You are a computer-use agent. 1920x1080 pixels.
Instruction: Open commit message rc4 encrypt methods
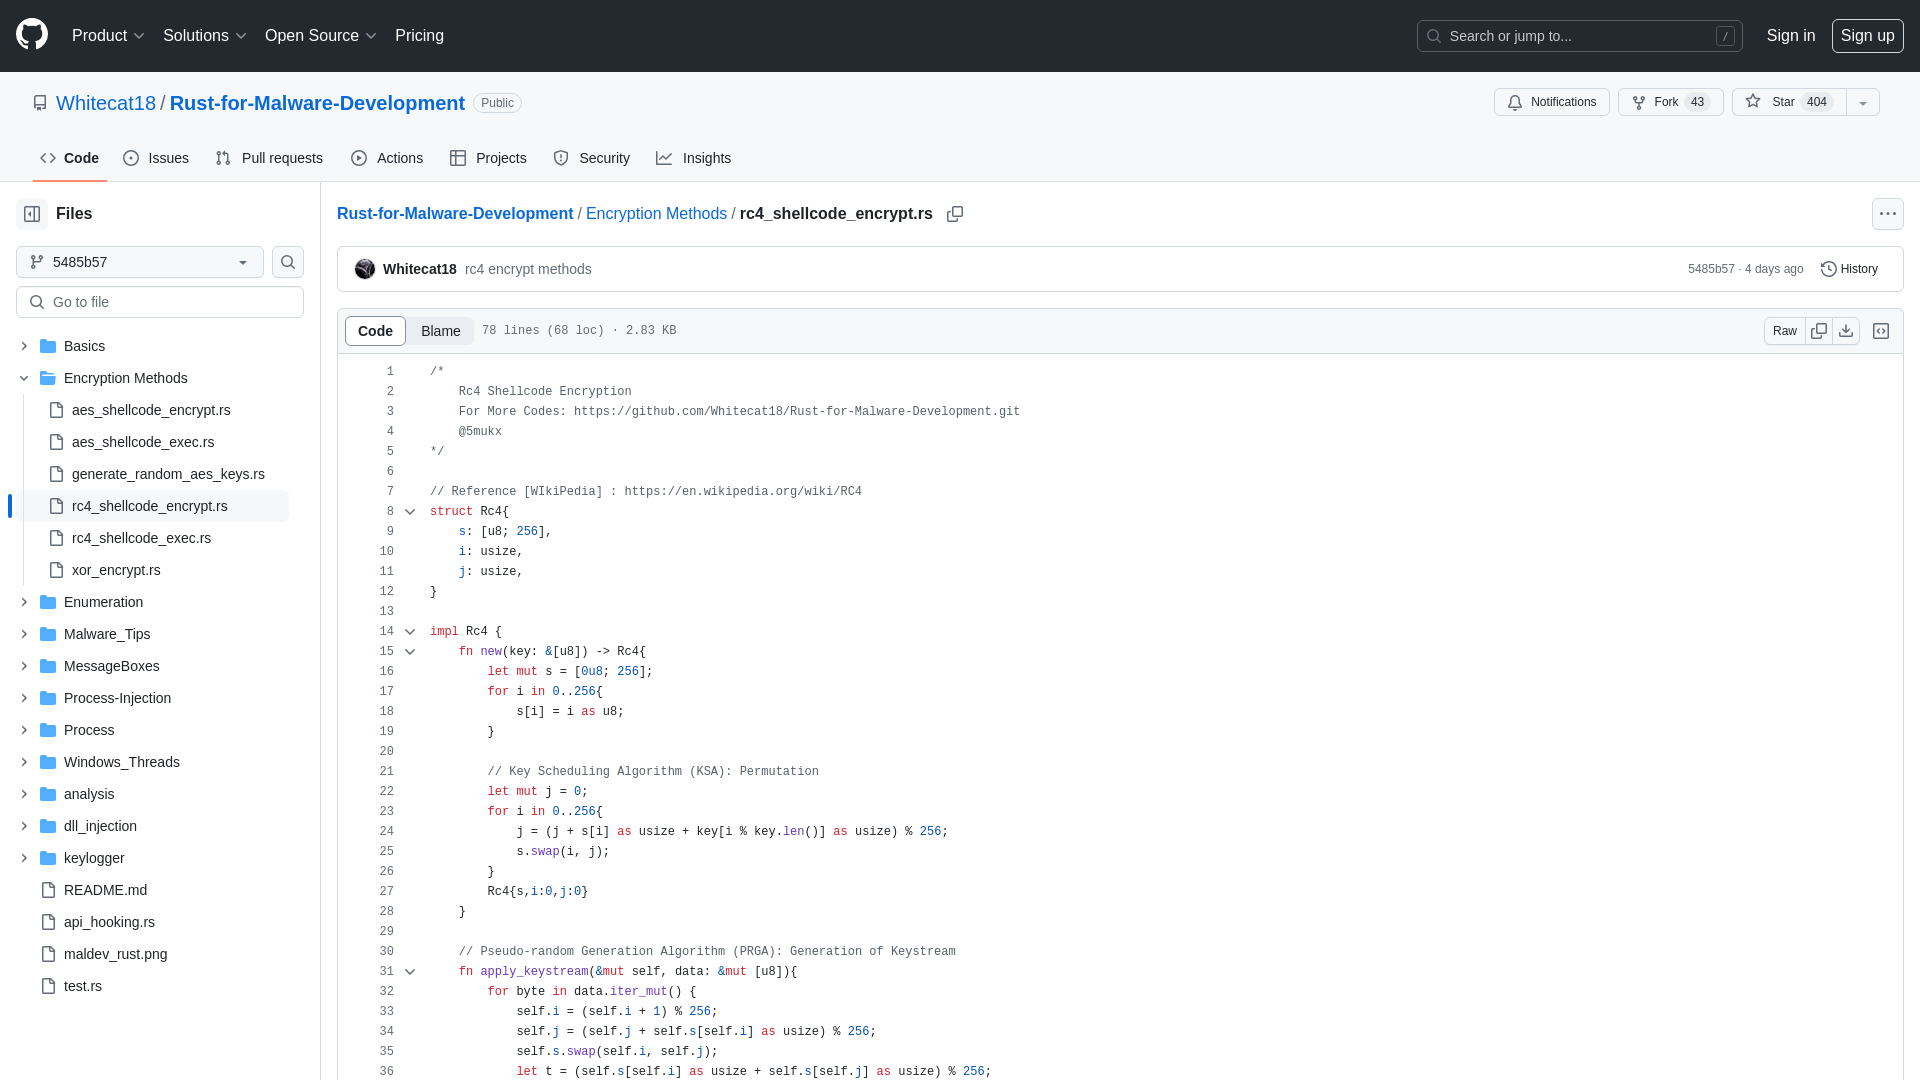click(x=528, y=269)
